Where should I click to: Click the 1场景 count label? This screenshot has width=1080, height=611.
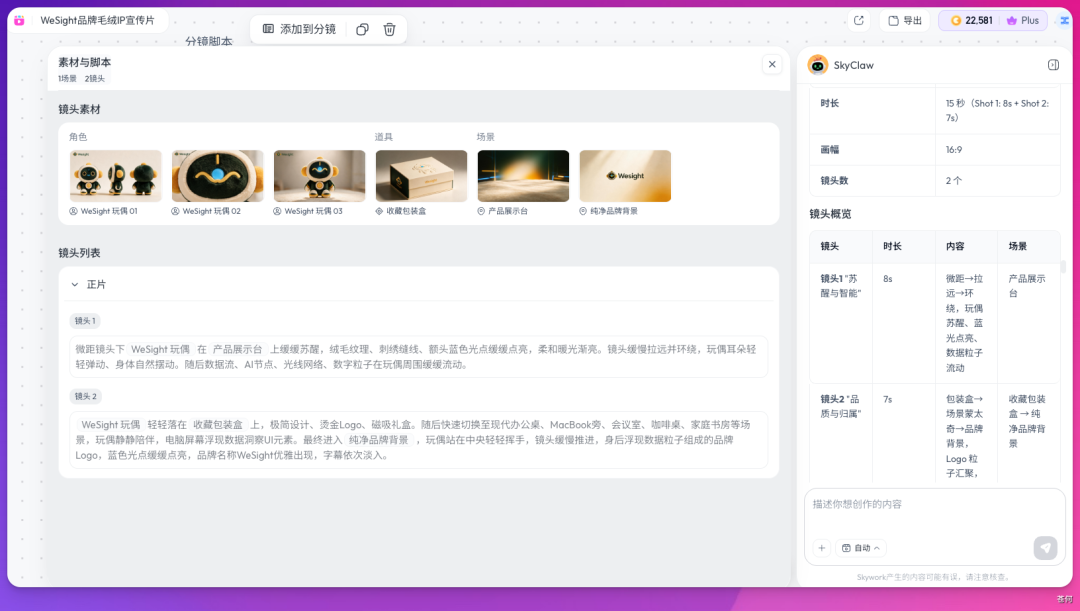tap(68, 79)
